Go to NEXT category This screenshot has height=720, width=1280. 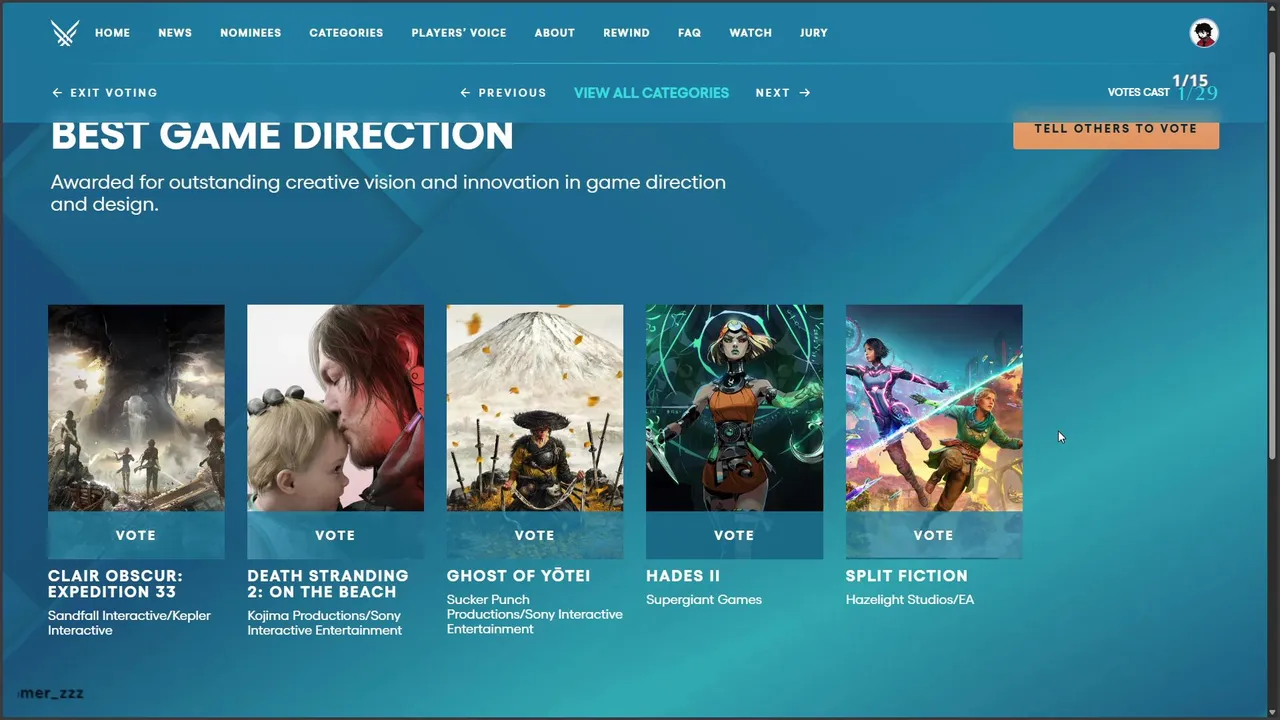click(783, 93)
